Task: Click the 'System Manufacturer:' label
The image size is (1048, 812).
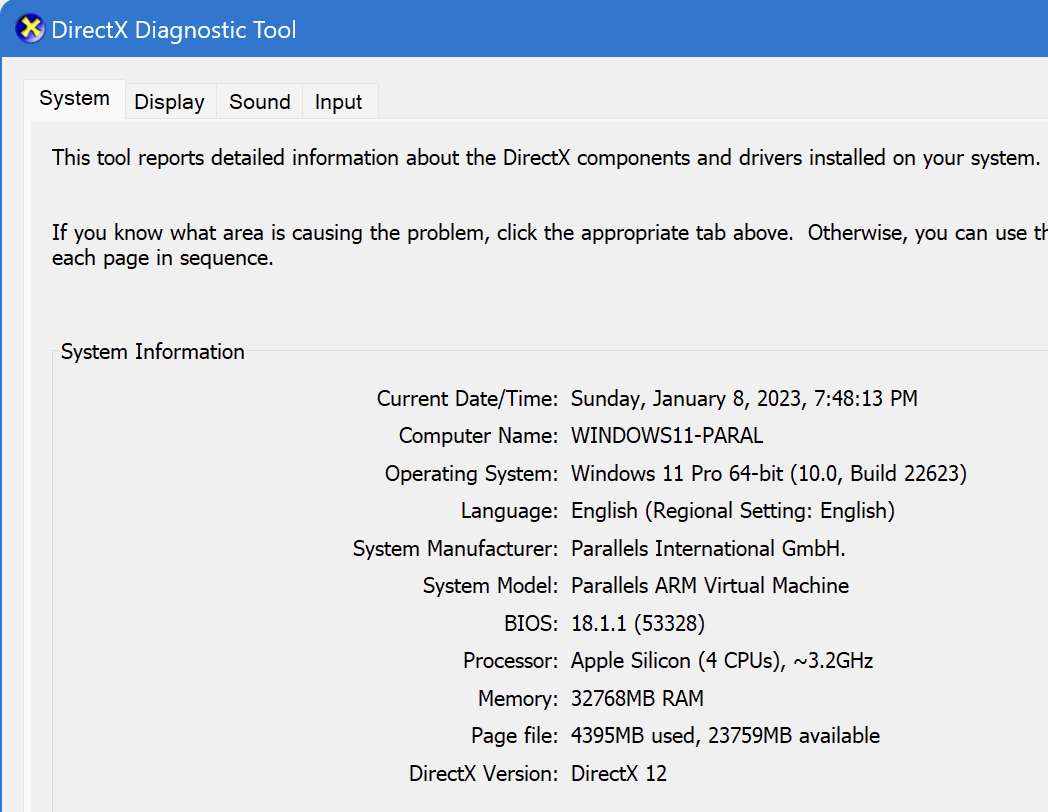Action: click(455, 549)
